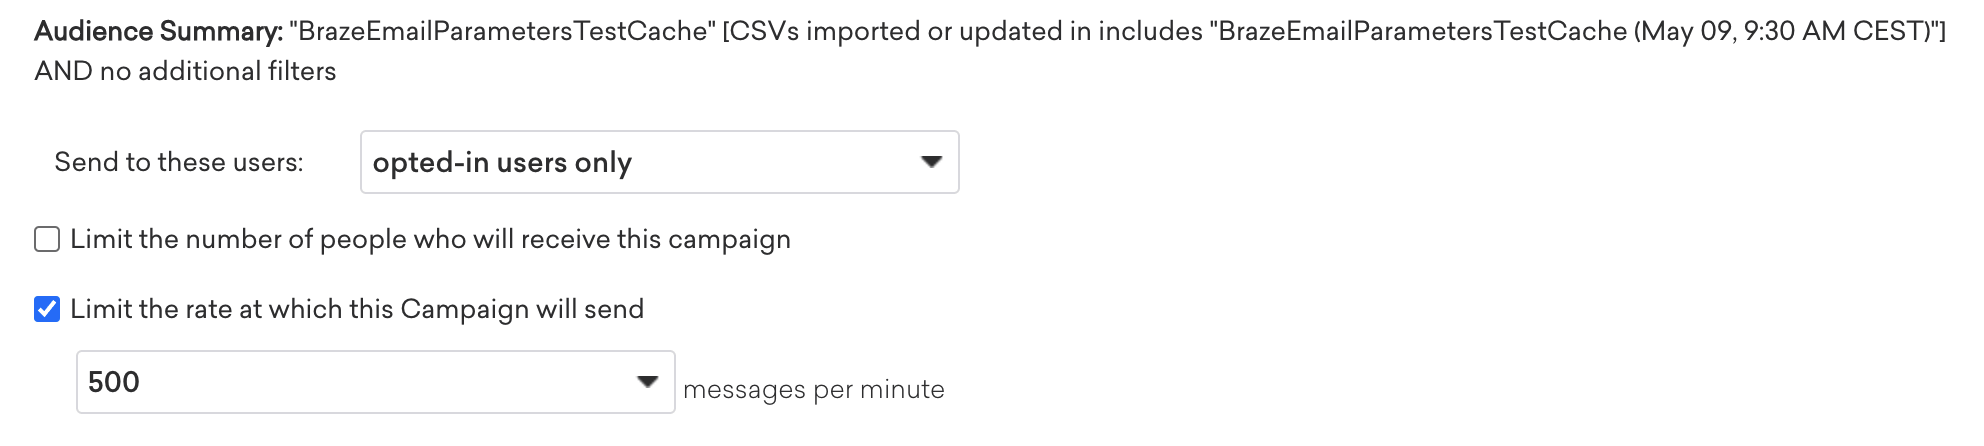Screen dimensions: 1984x446
Task: Enable the limit number of people checkbox
Action: [x=47, y=240]
